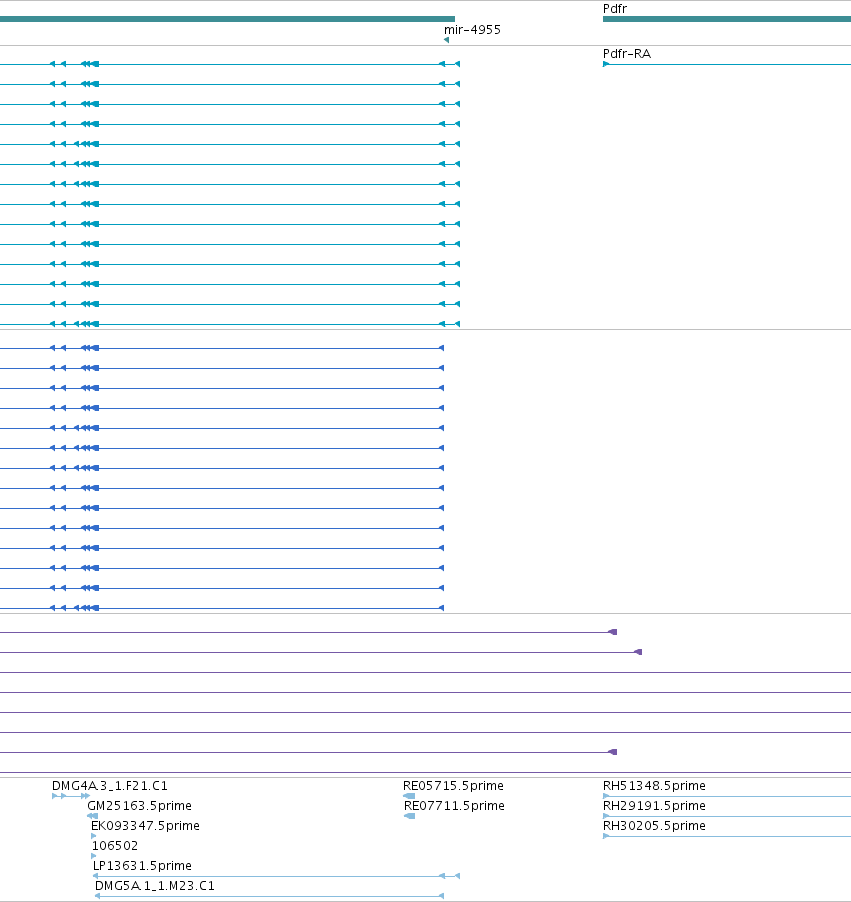Select the Pdfr-RA transcript line
Screen dimensions: 851x902
coord(727,64)
